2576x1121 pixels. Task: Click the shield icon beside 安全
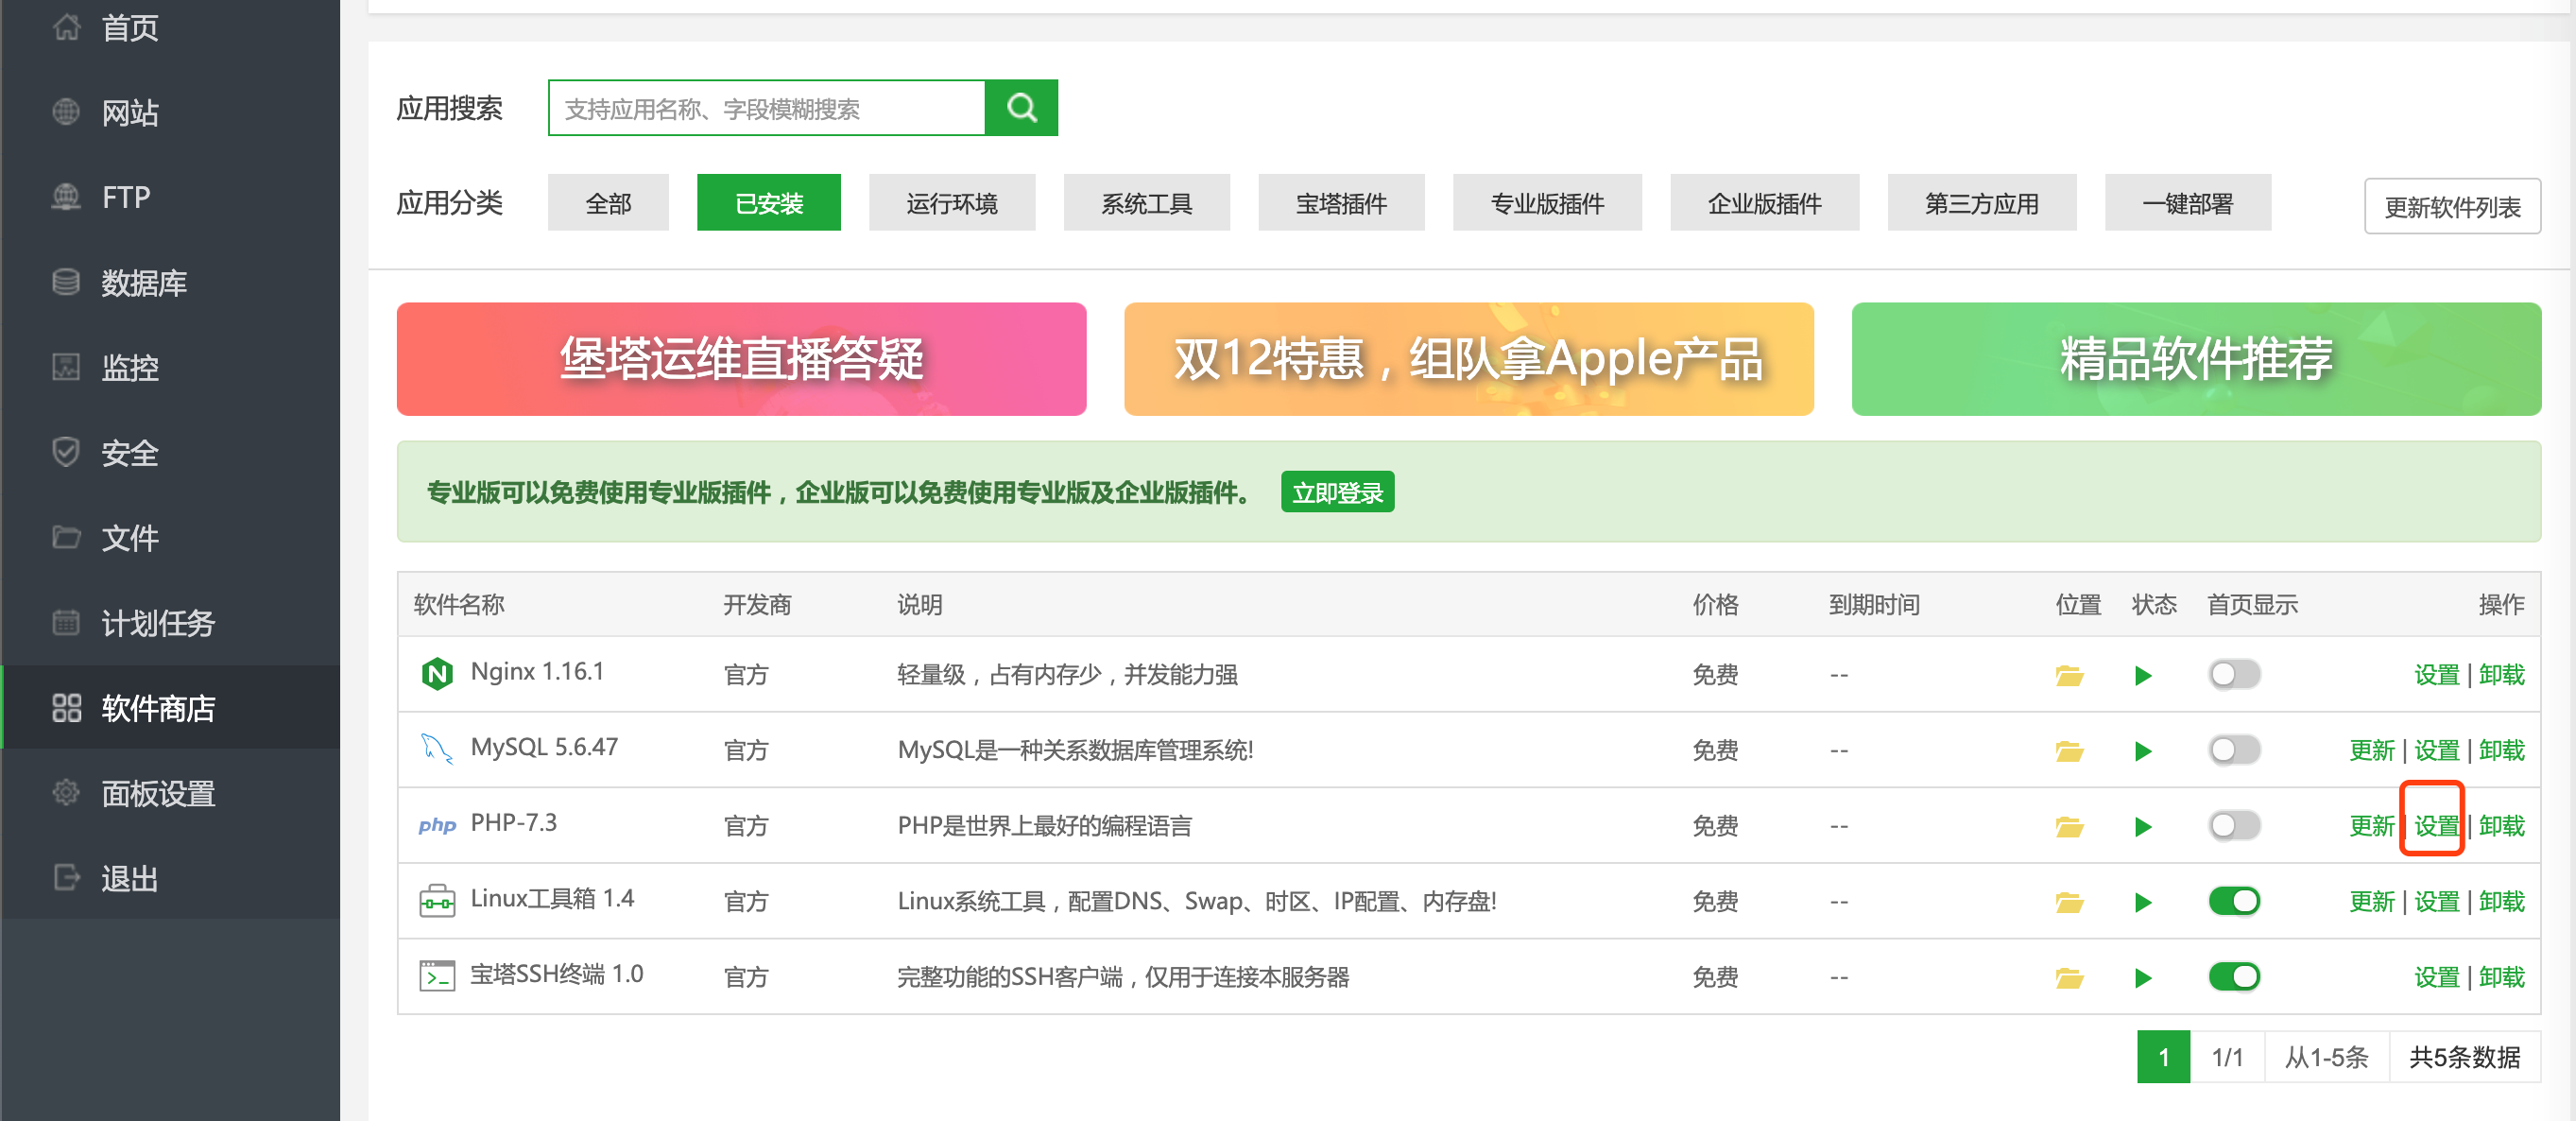point(66,452)
